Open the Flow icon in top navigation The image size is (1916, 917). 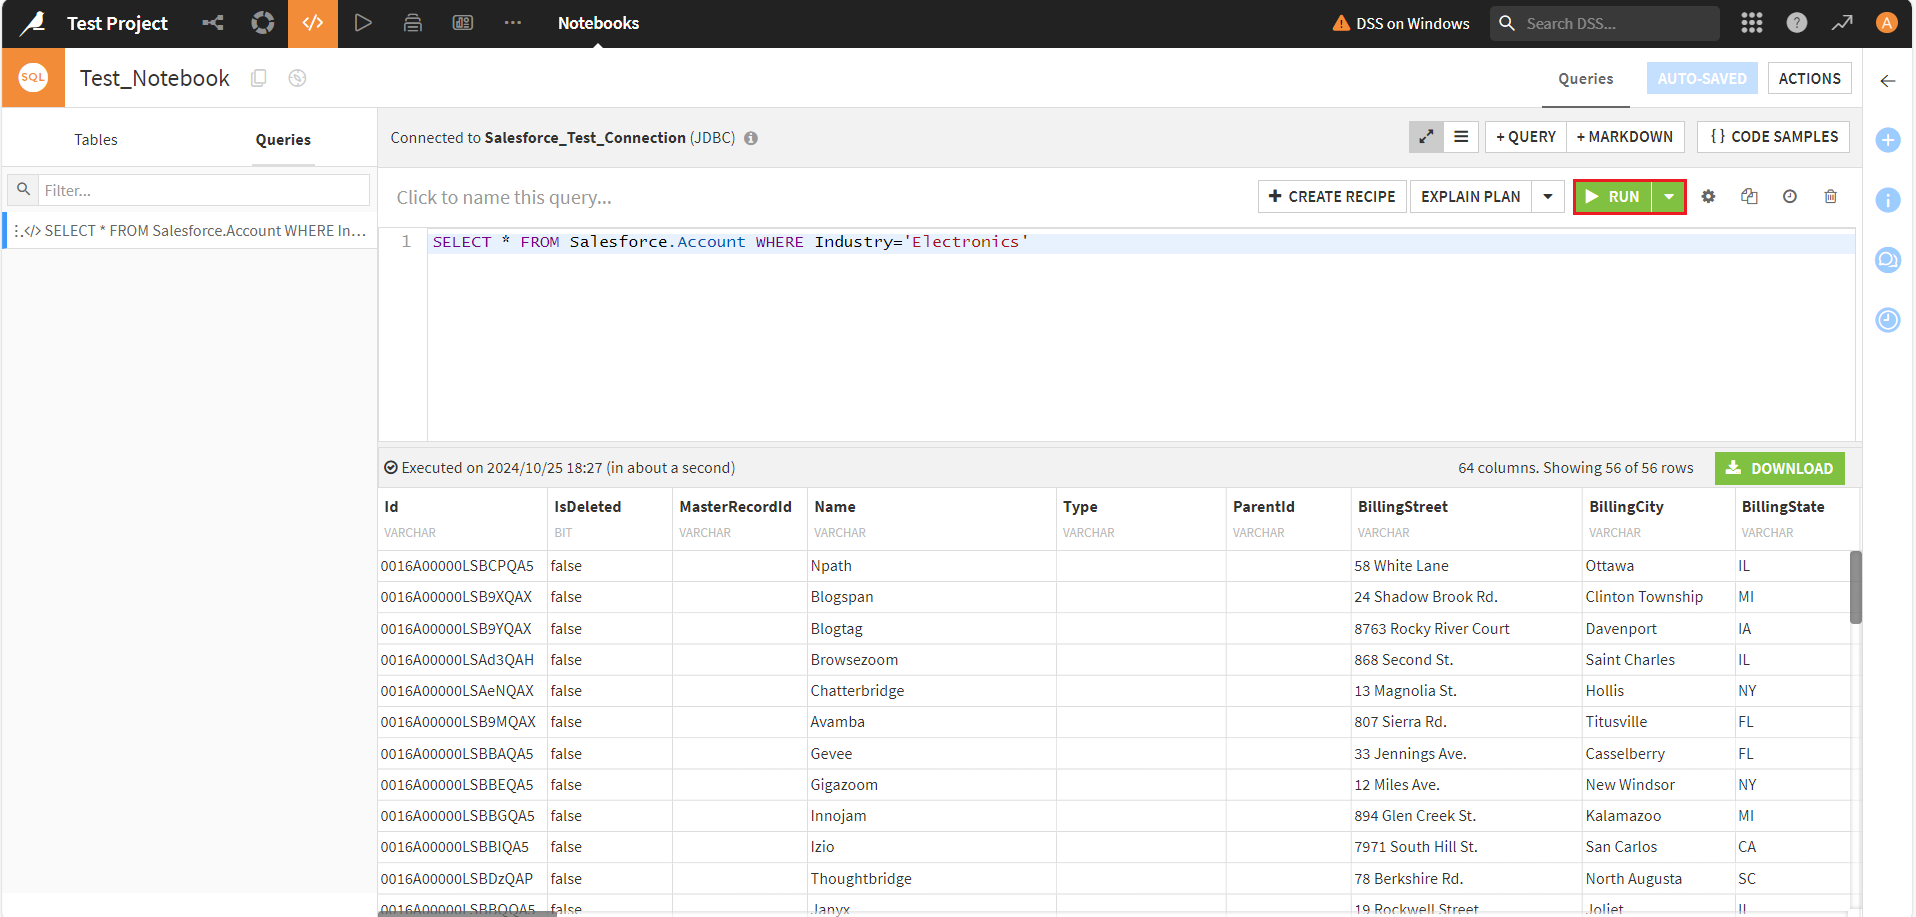pos(213,23)
